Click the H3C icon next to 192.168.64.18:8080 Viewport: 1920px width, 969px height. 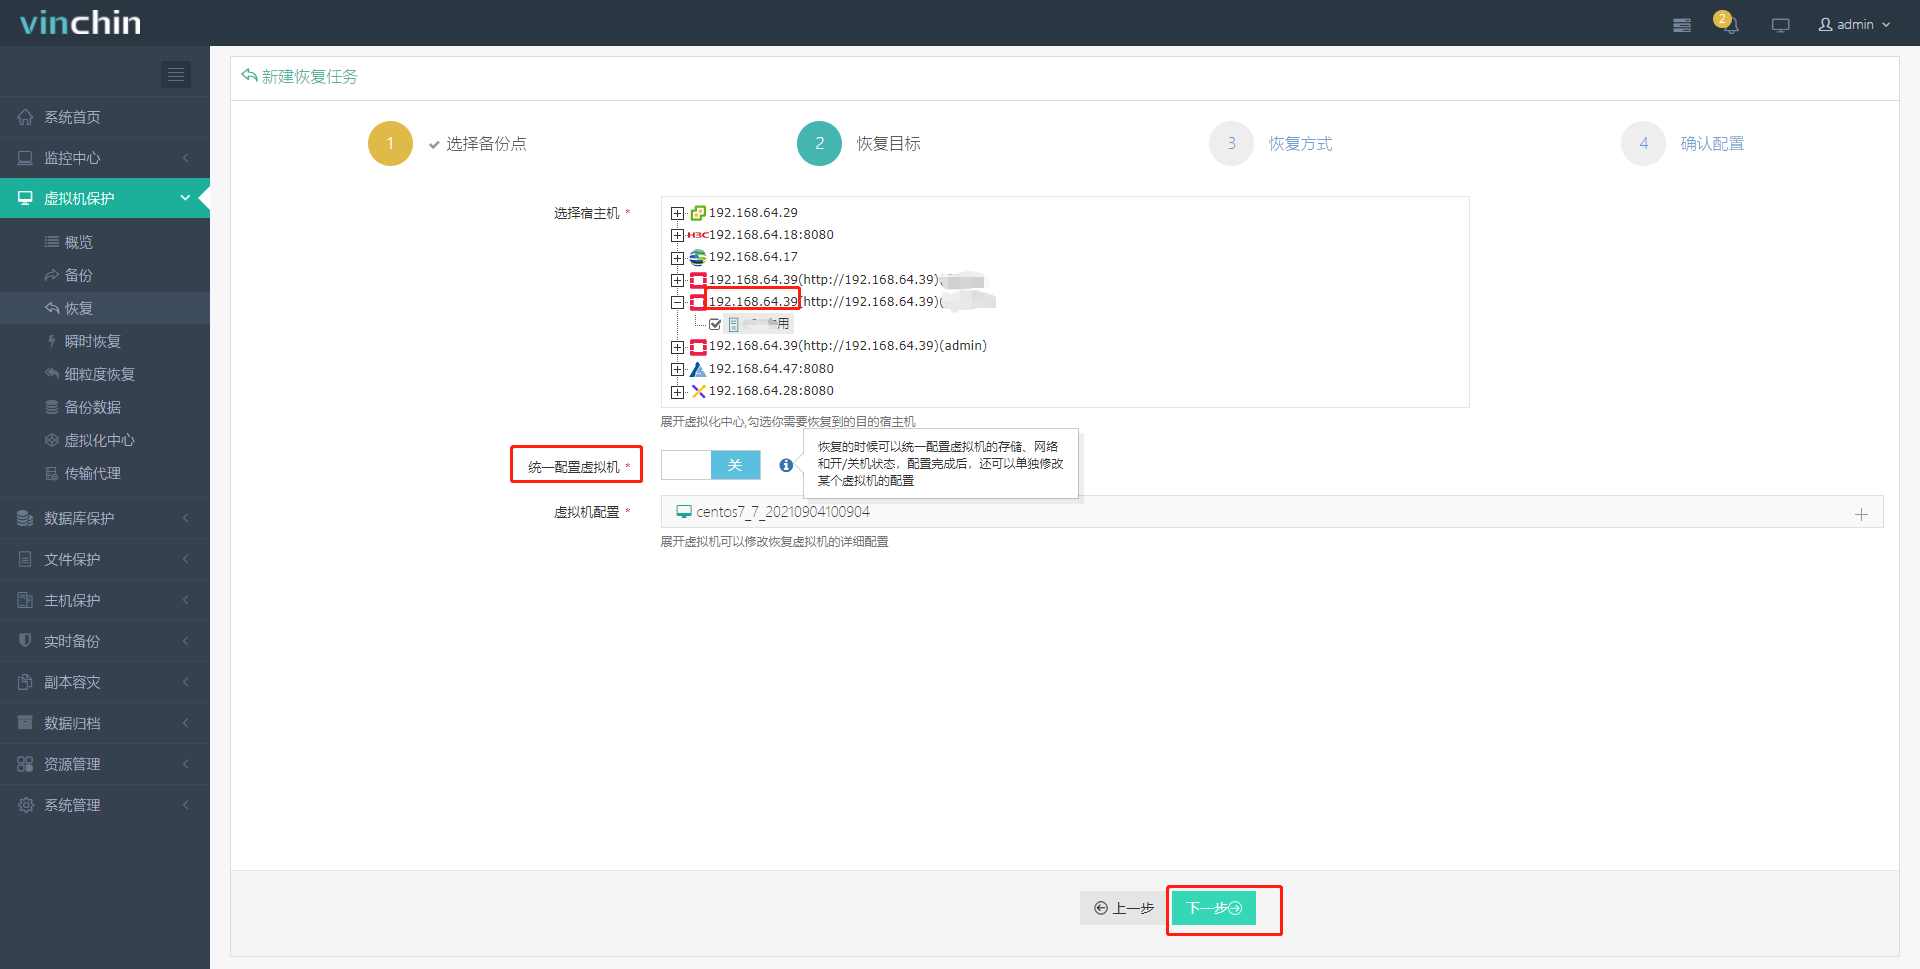point(699,234)
